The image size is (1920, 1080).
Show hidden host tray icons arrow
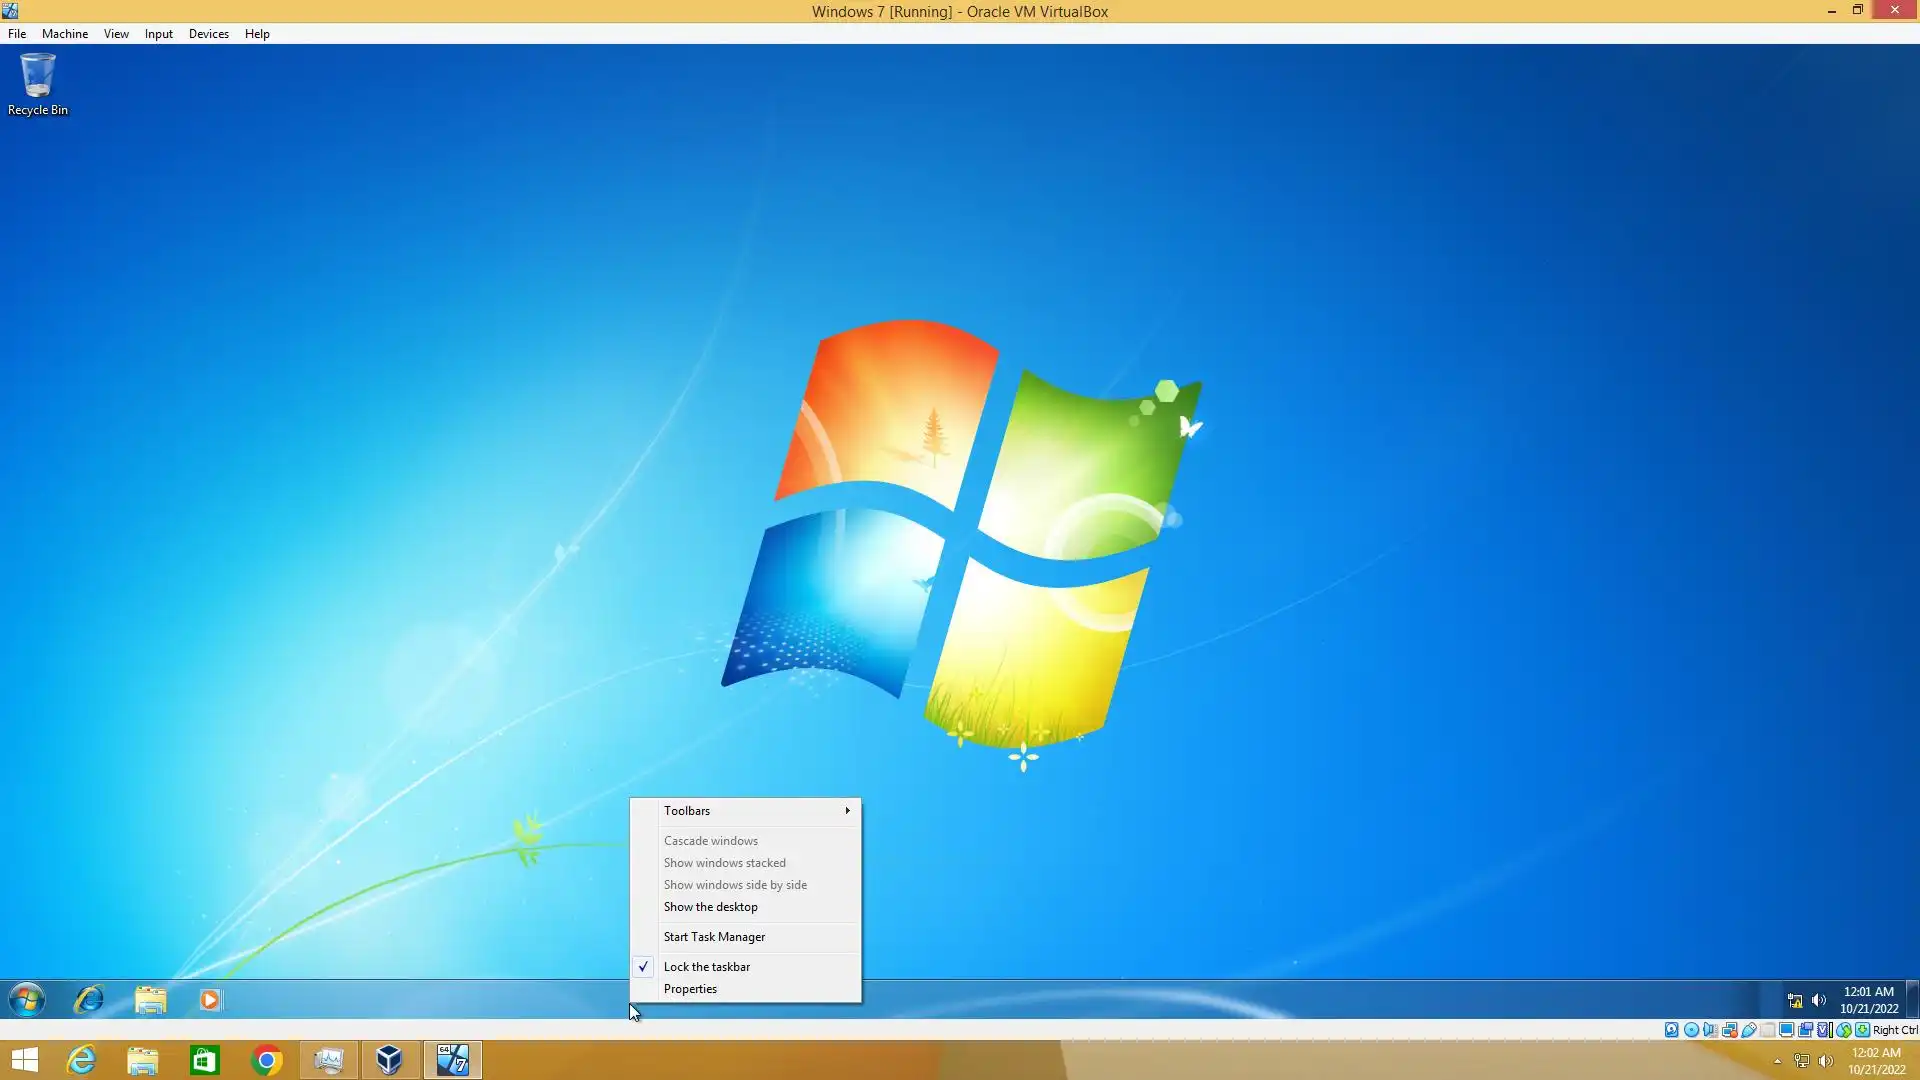pyautogui.click(x=1777, y=1061)
